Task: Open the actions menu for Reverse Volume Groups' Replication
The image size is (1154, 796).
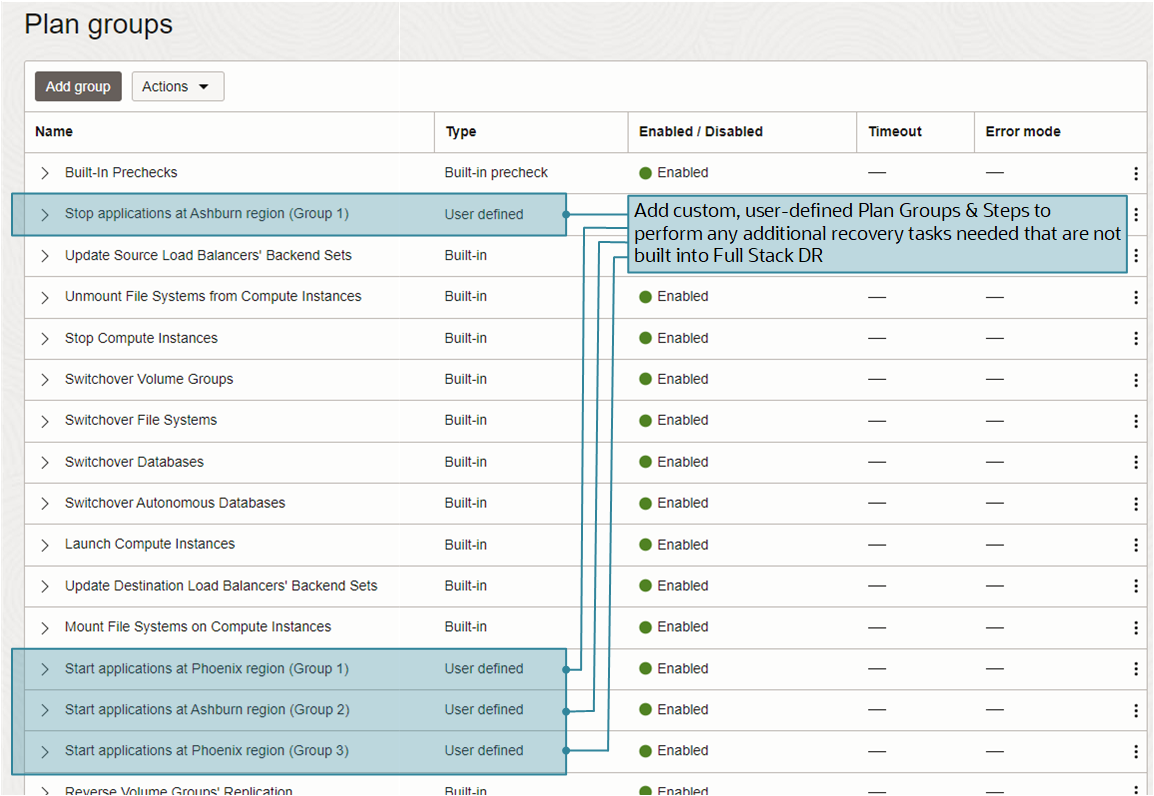Action: point(1136,789)
